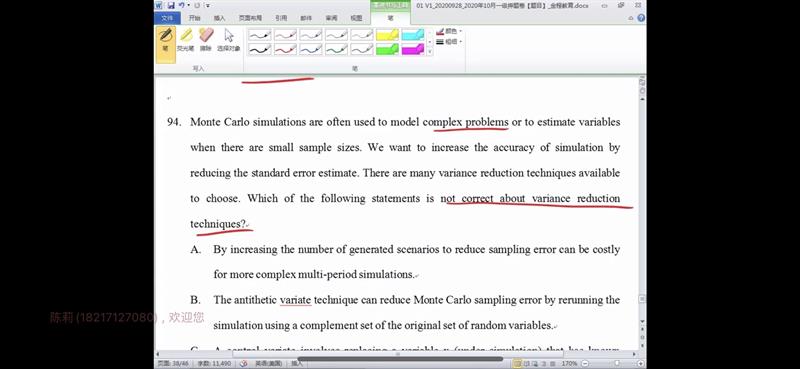Viewport: 800px width, 369px height.
Task: Pick the thin red pen style, top row
Action: [285, 35]
